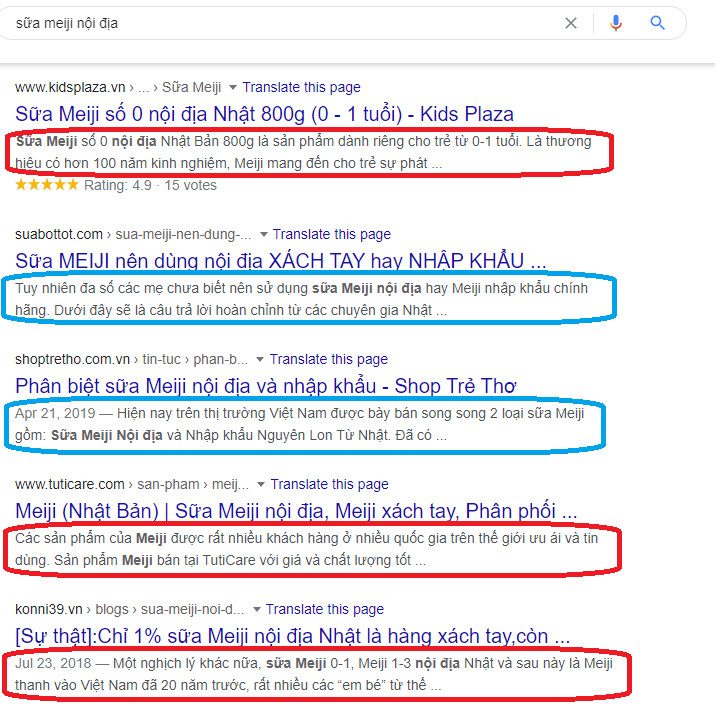720x706 pixels.
Task: Click the snippet starting 'Các sản phẩm của Meiji'
Action: 306,549
